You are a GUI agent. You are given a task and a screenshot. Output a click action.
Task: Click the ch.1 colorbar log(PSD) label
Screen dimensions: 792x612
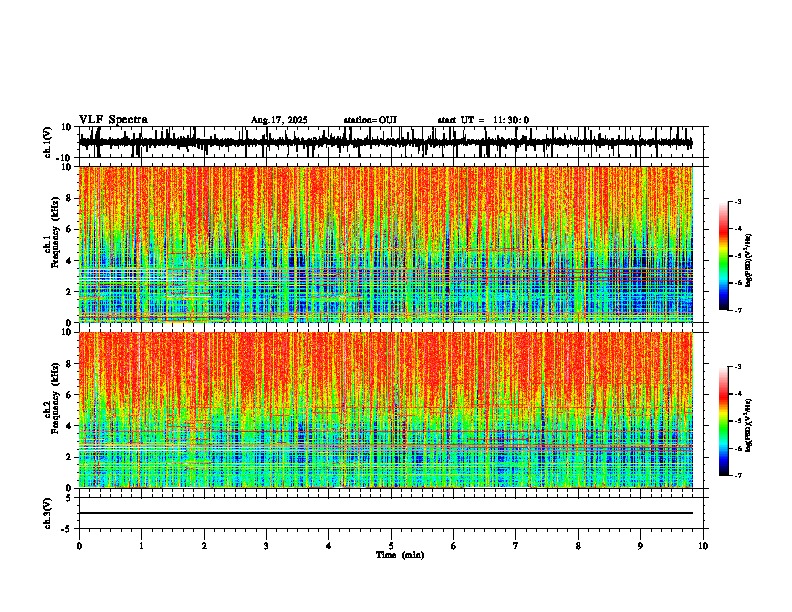[748, 260]
